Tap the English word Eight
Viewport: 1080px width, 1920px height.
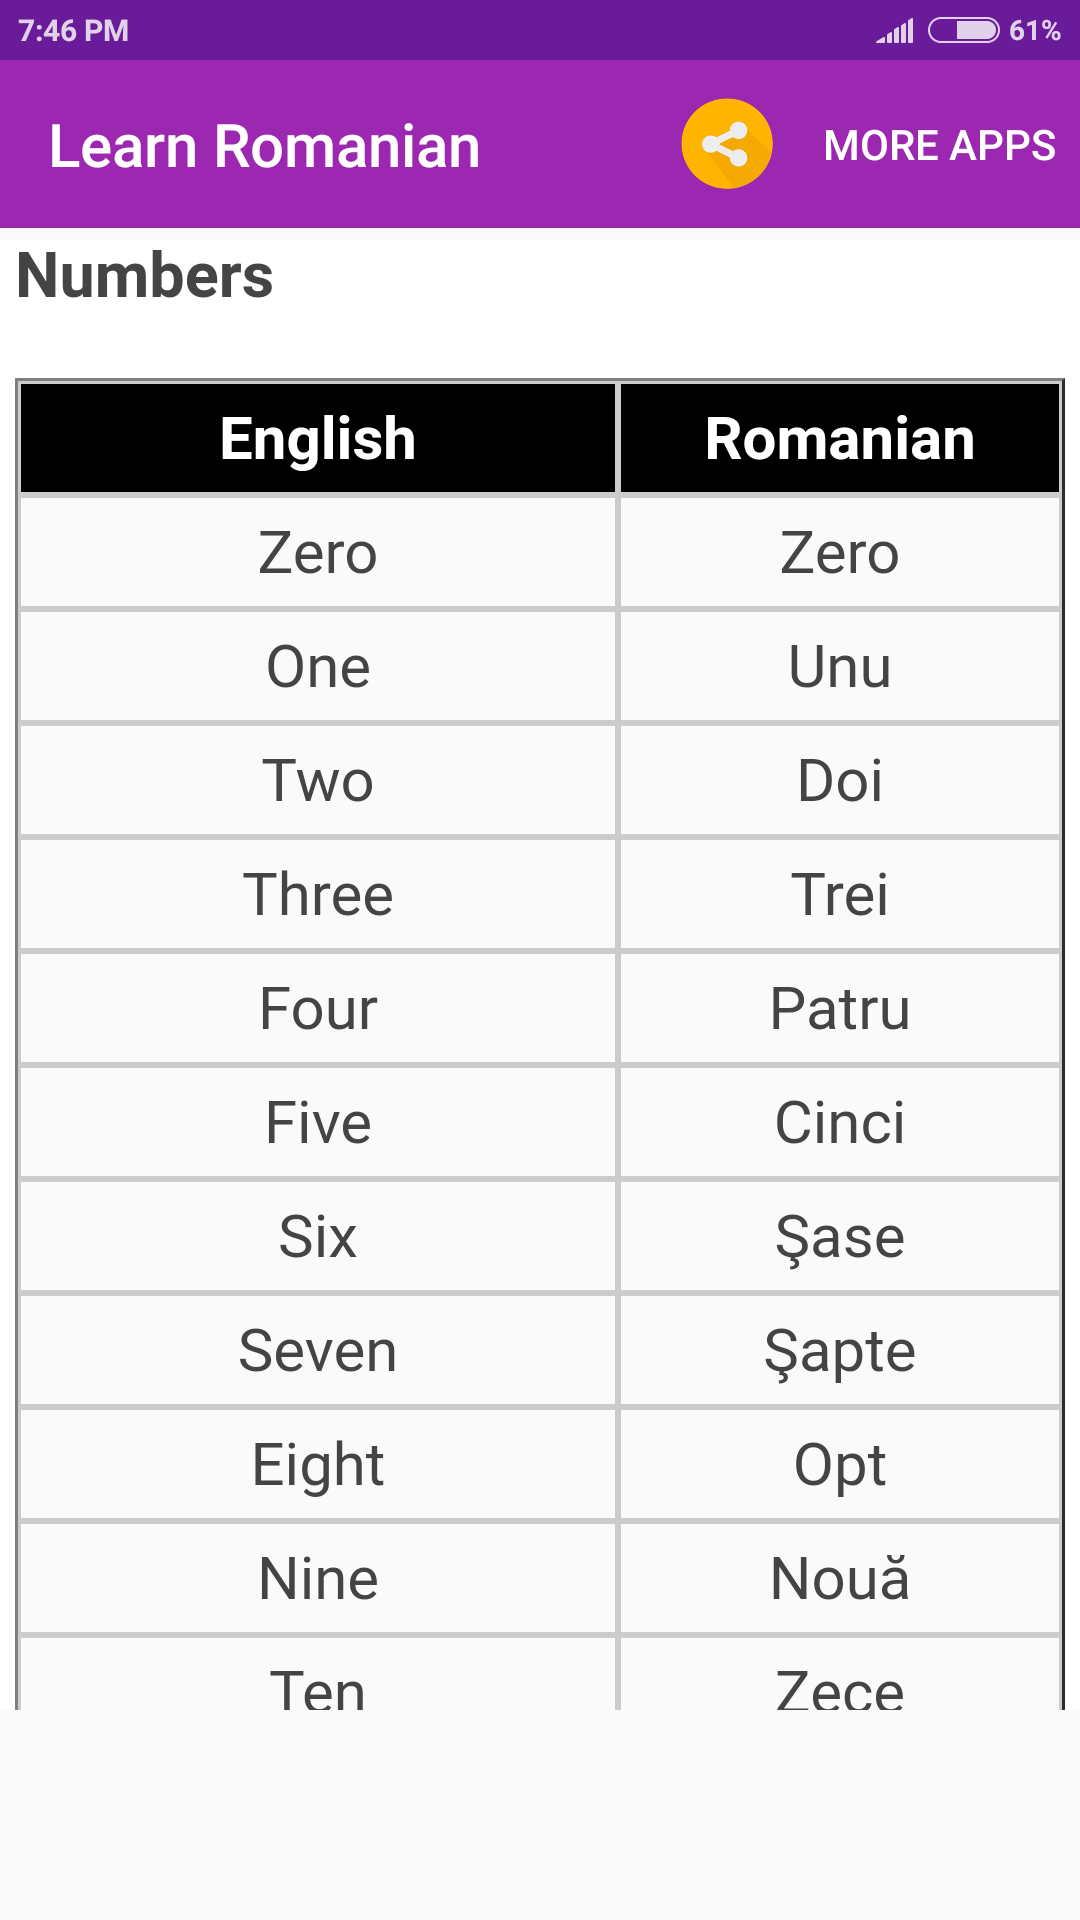click(318, 1467)
